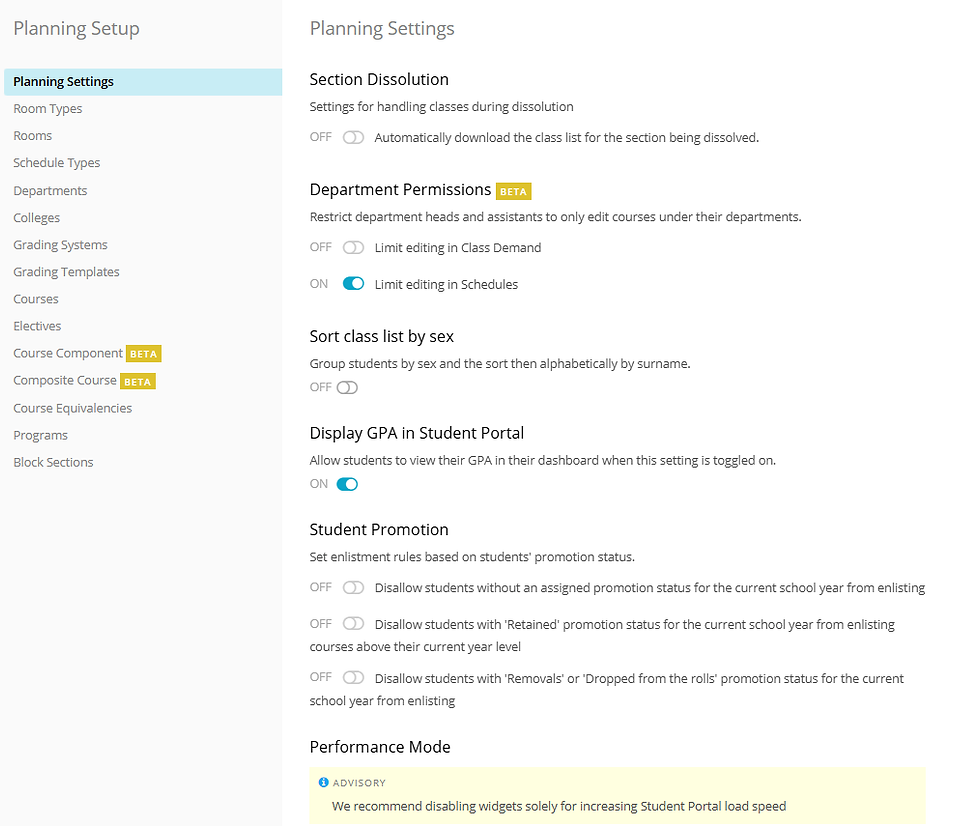This screenshot has width=980, height=826.
Task: Click the Student Promotion heading
Action: coord(379,529)
